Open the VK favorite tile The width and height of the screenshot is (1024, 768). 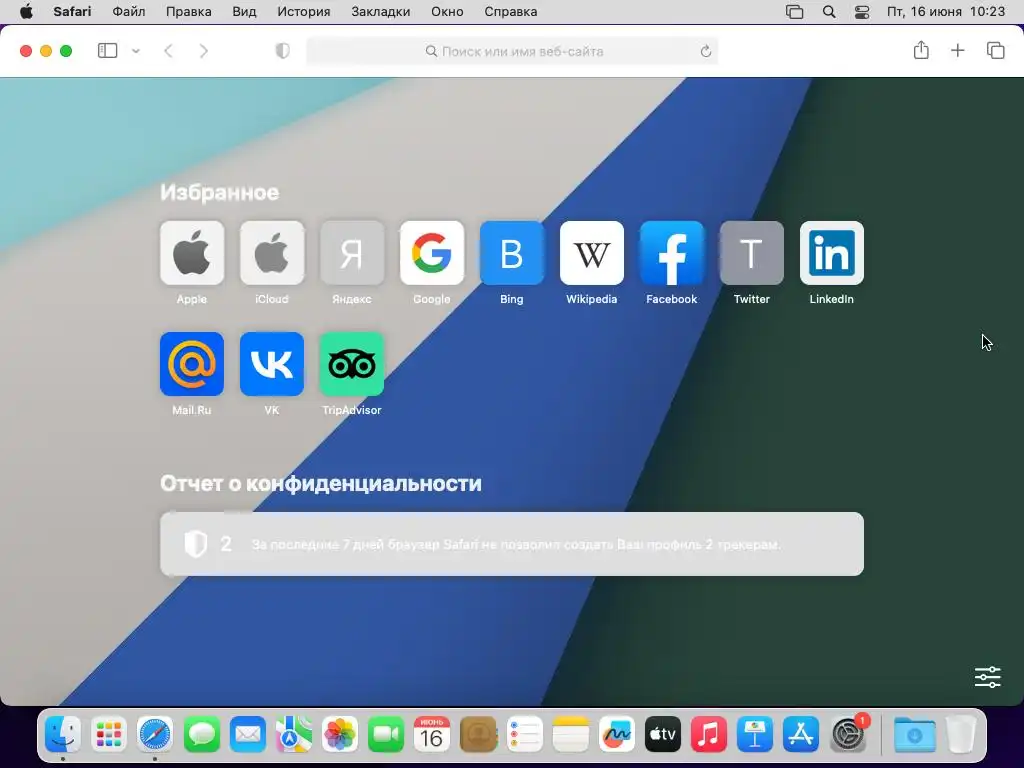pyautogui.click(x=272, y=364)
